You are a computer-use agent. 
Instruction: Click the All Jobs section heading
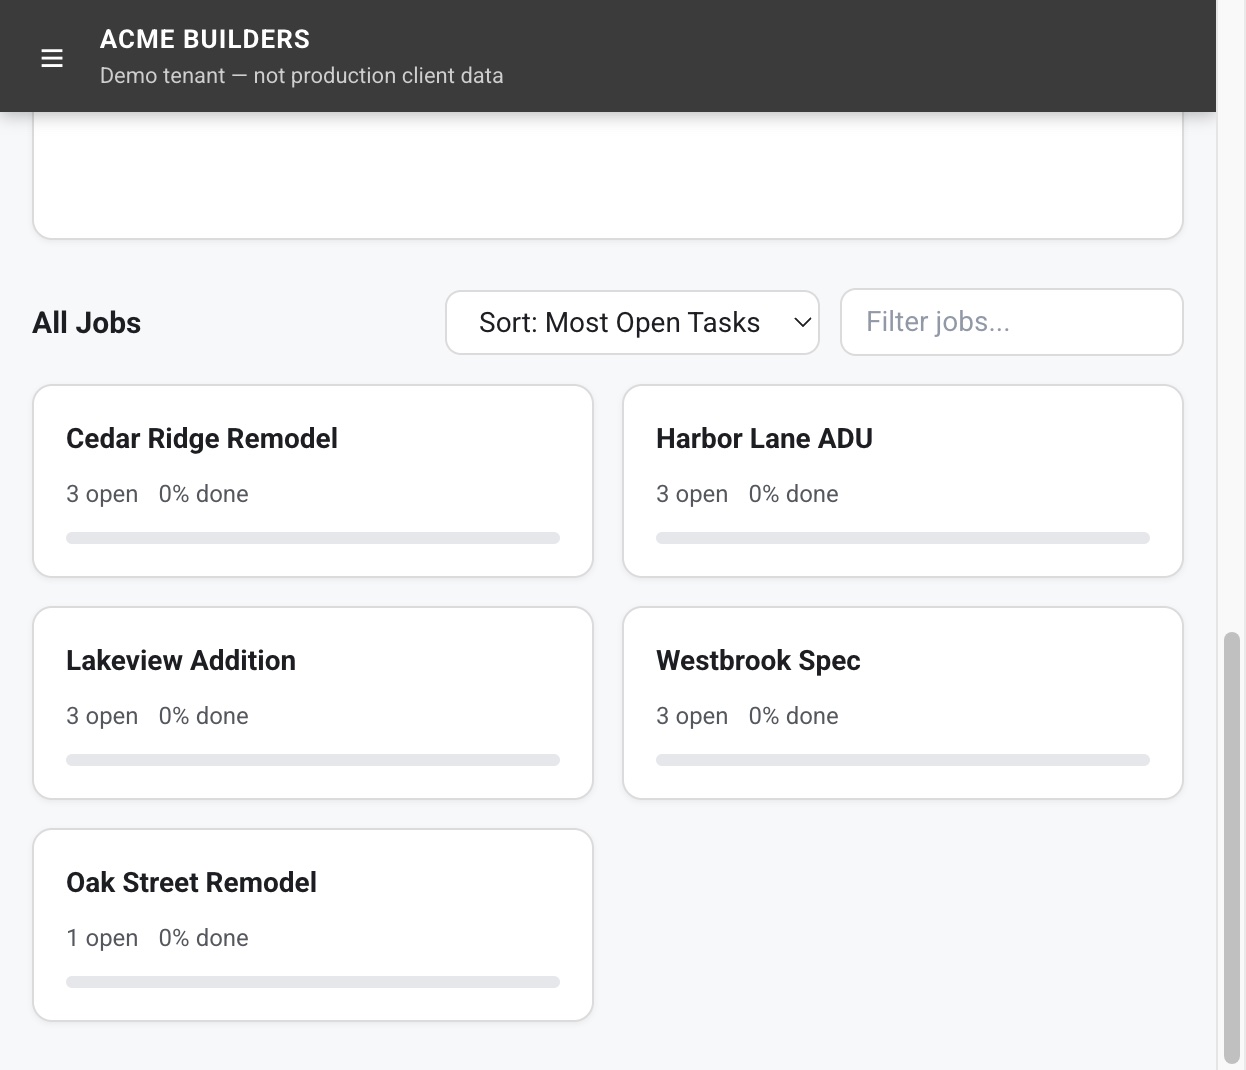click(x=87, y=323)
